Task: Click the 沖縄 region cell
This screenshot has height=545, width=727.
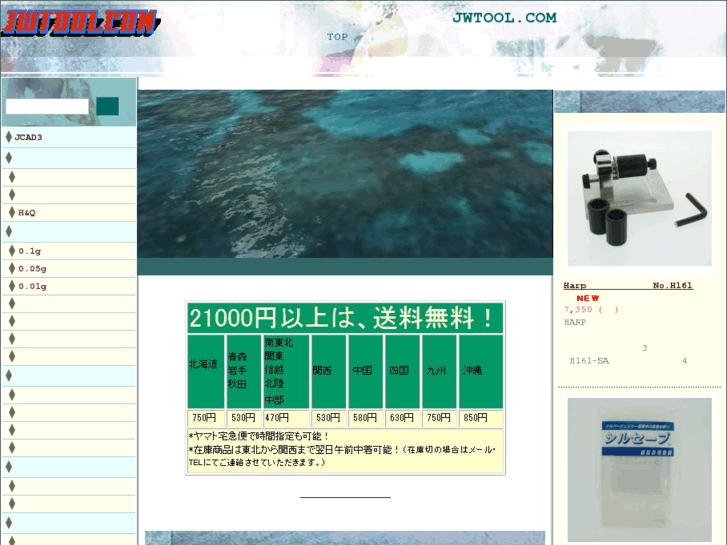Action: [x=481, y=372]
